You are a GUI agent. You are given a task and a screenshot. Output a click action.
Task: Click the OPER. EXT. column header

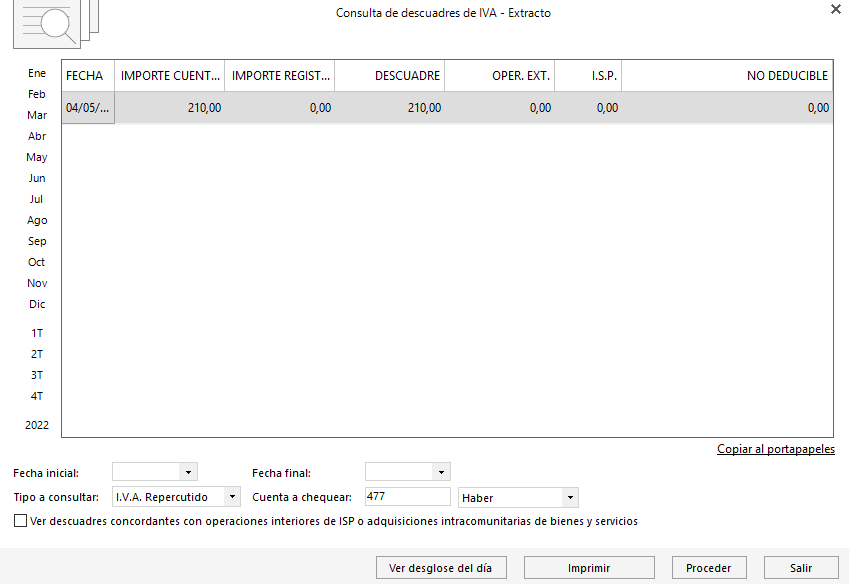pos(500,76)
